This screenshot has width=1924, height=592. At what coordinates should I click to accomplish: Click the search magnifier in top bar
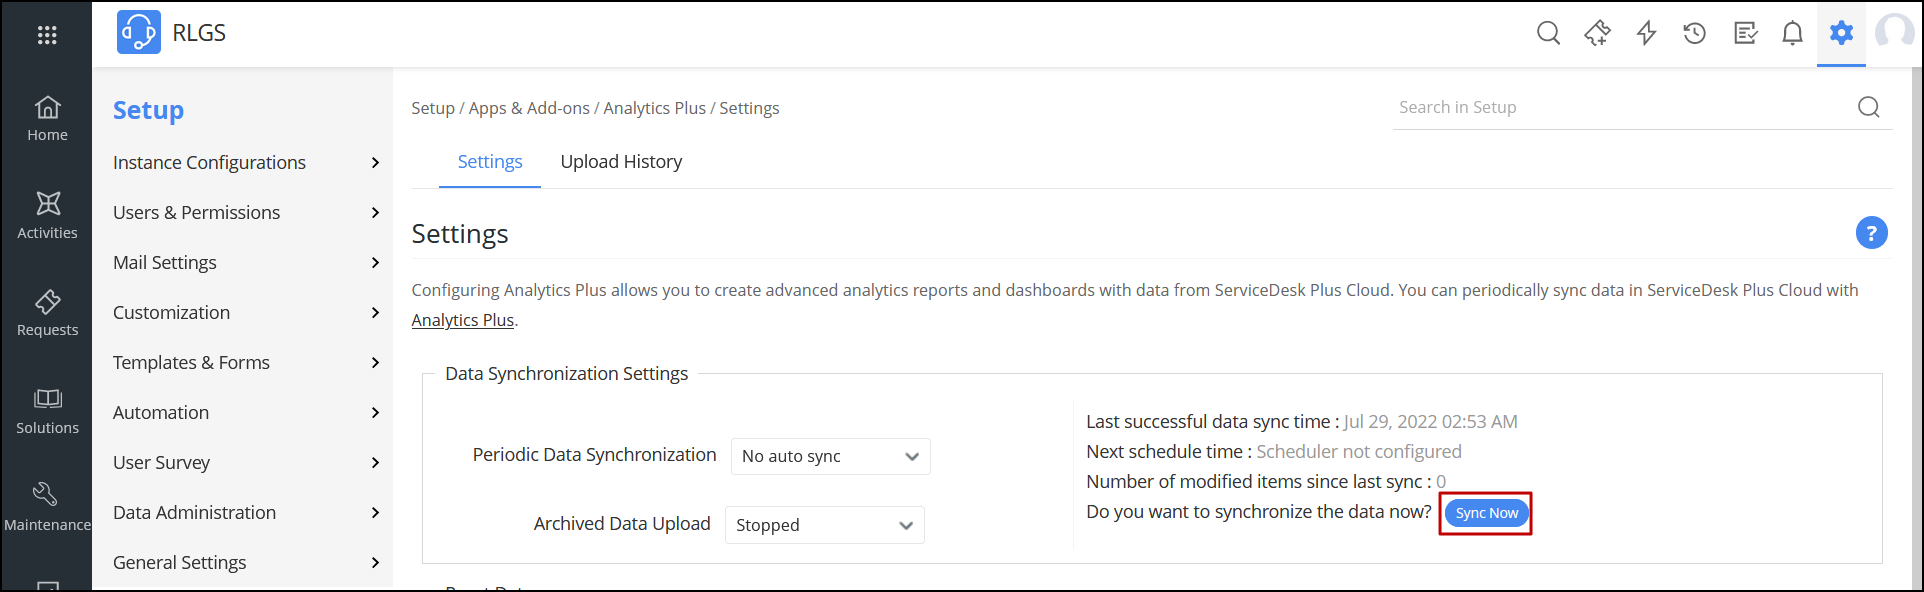pyautogui.click(x=1548, y=33)
